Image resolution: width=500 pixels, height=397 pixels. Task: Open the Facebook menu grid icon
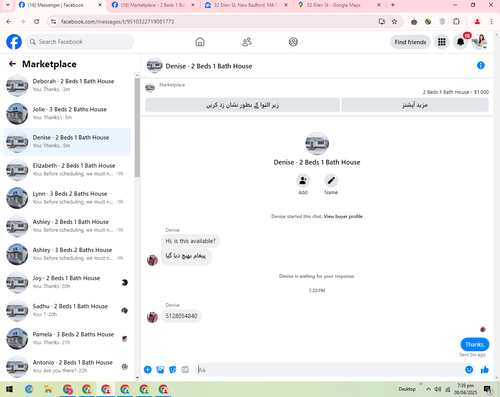442,42
